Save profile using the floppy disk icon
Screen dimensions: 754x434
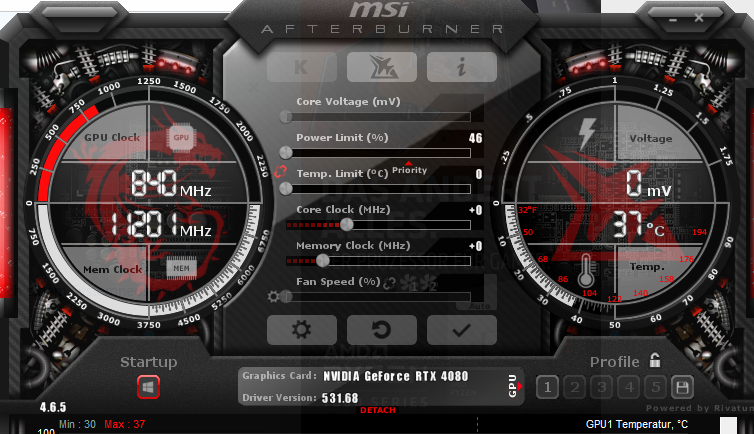[x=682, y=387]
